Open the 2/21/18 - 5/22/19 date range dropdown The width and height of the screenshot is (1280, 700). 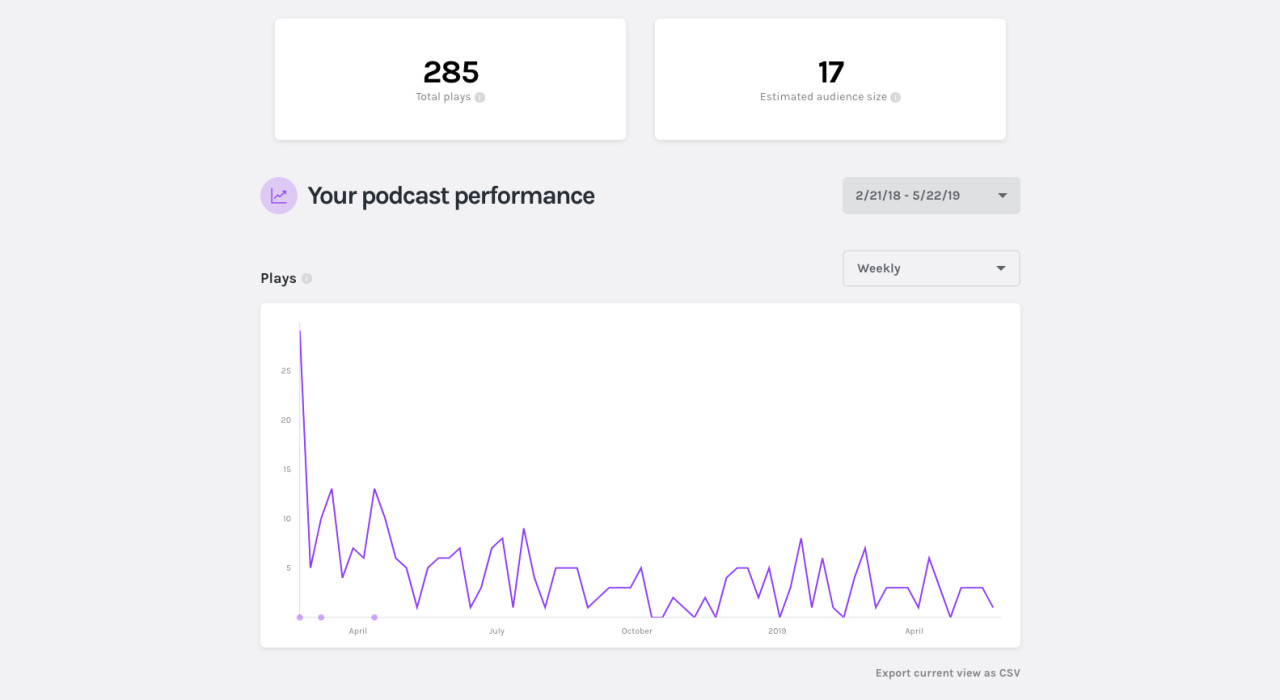930,196
